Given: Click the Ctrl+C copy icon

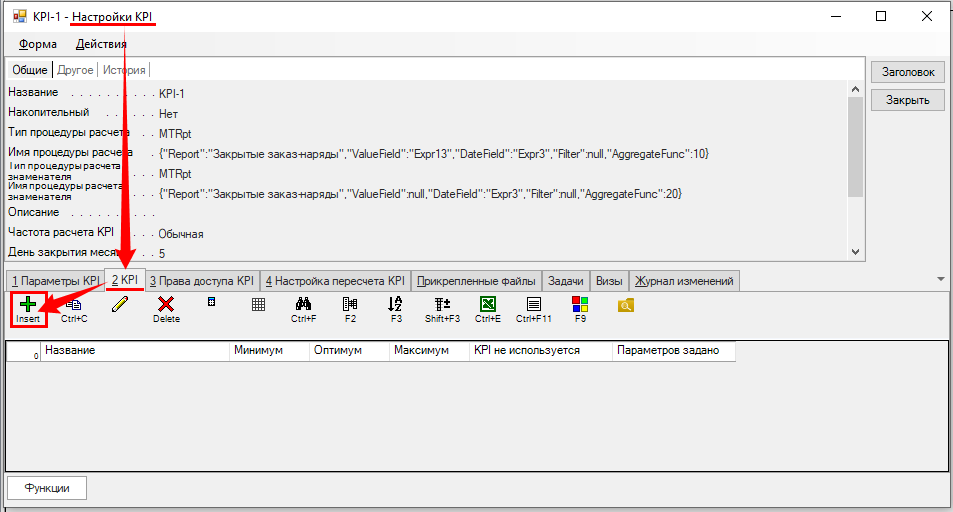Looking at the screenshot, I should 74,304.
